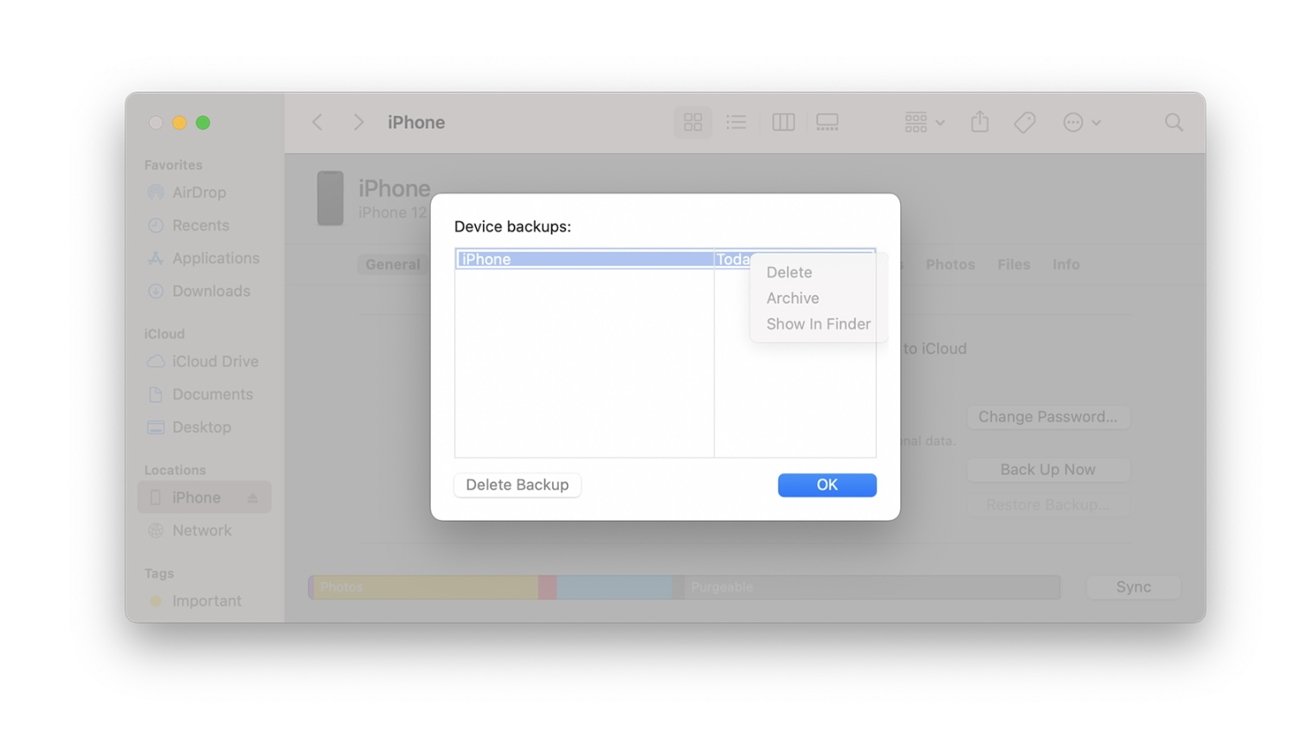
Task: Select the iPhone backup row
Action: (665, 259)
